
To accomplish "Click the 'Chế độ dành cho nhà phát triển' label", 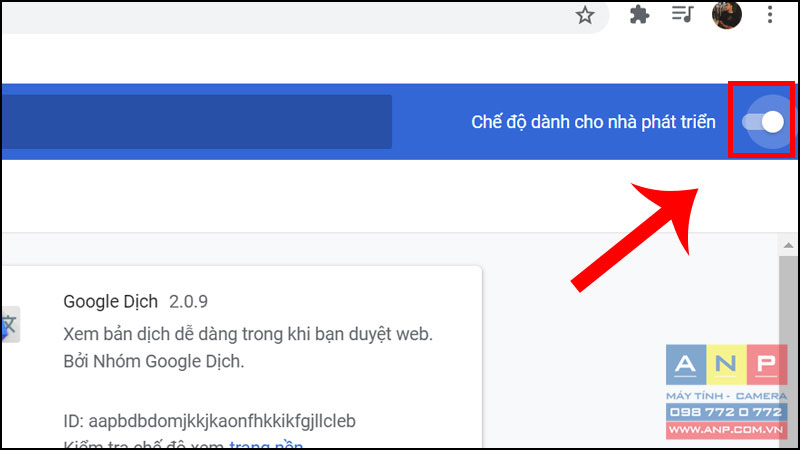I will [x=593, y=122].
